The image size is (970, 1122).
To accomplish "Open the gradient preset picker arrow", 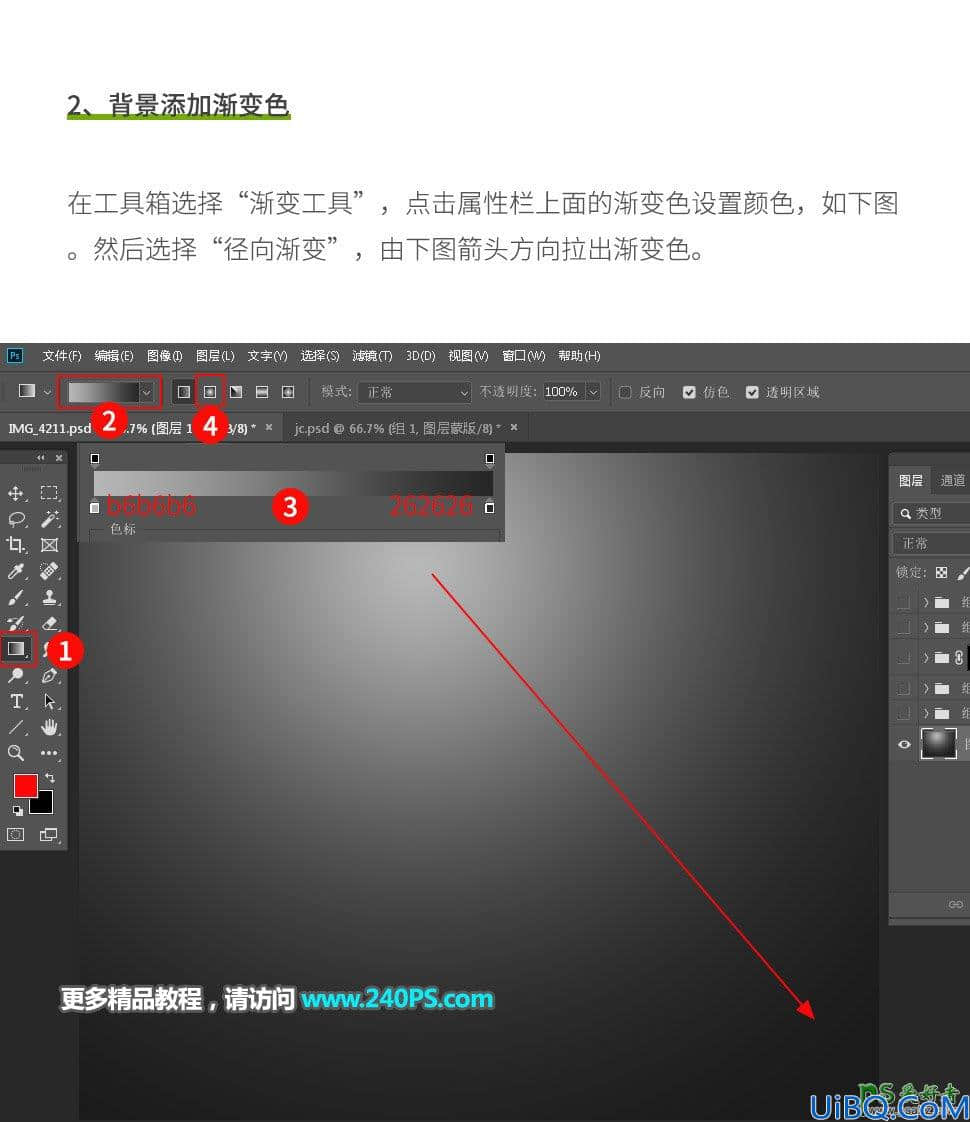I will [x=146, y=392].
